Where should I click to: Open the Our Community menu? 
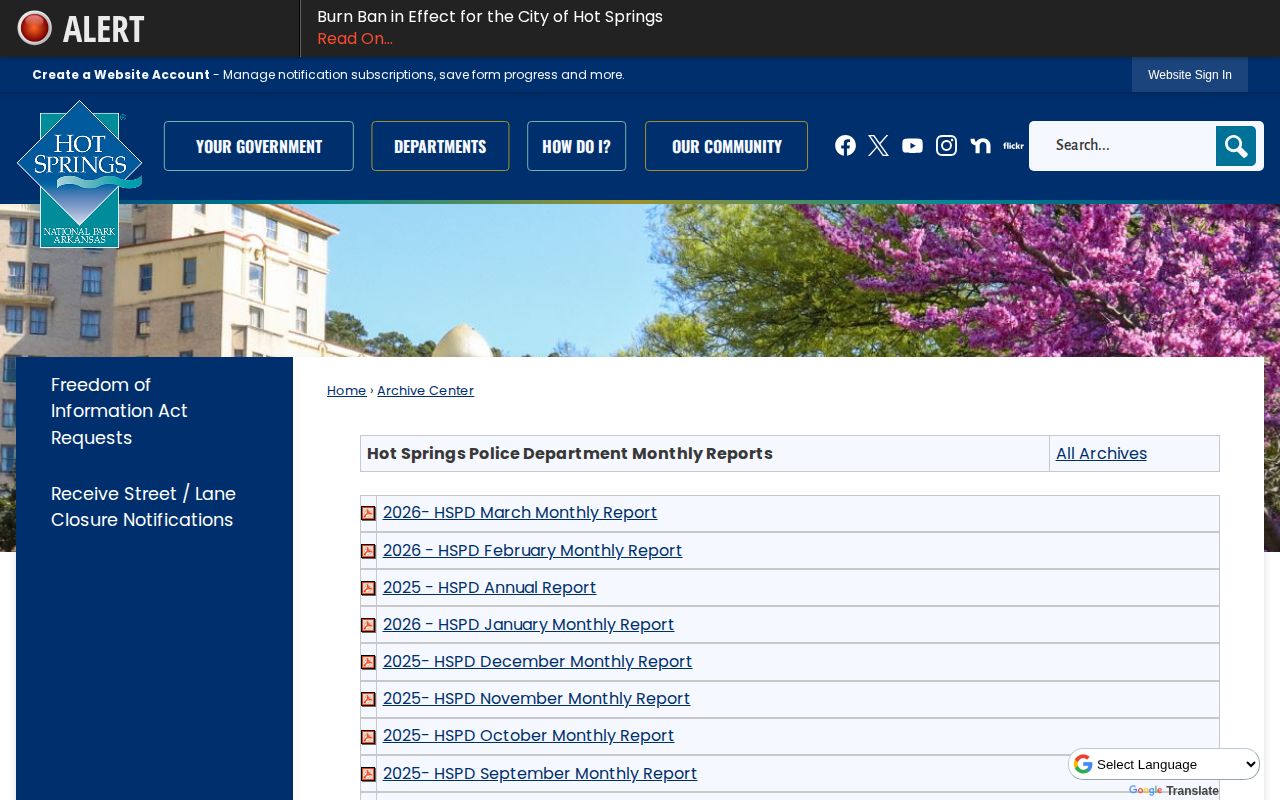click(x=726, y=146)
